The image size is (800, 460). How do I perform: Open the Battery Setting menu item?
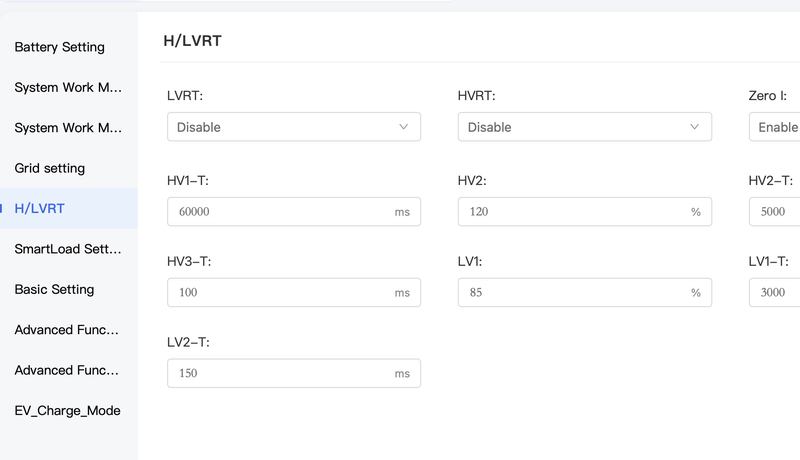coord(68,47)
